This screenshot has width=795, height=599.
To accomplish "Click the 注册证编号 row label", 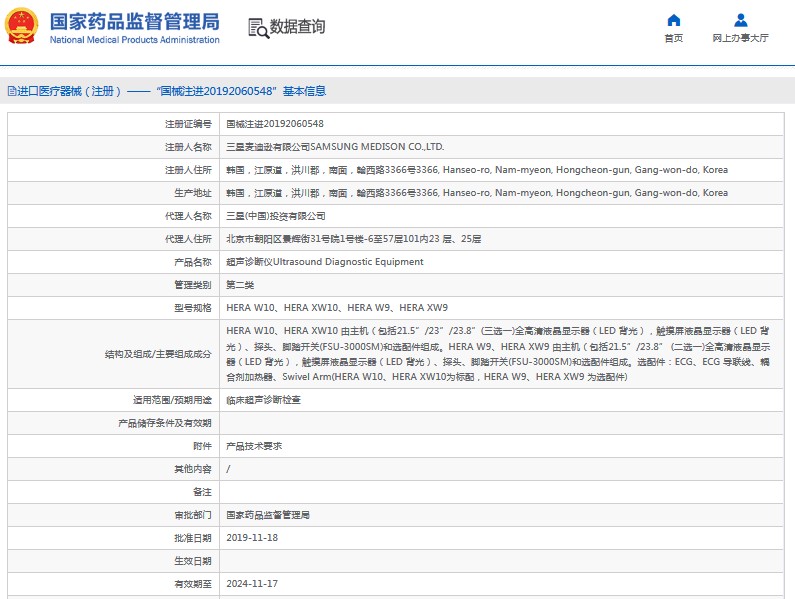I will pyautogui.click(x=188, y=124).
